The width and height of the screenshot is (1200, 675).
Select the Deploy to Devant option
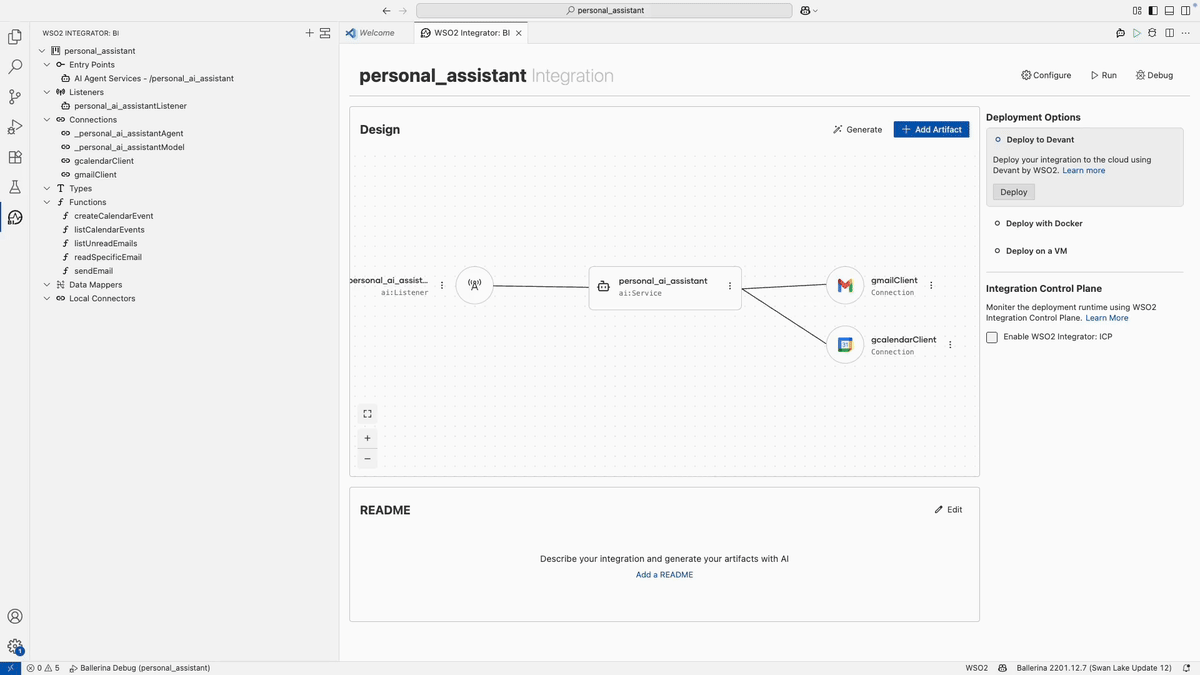1041,140
